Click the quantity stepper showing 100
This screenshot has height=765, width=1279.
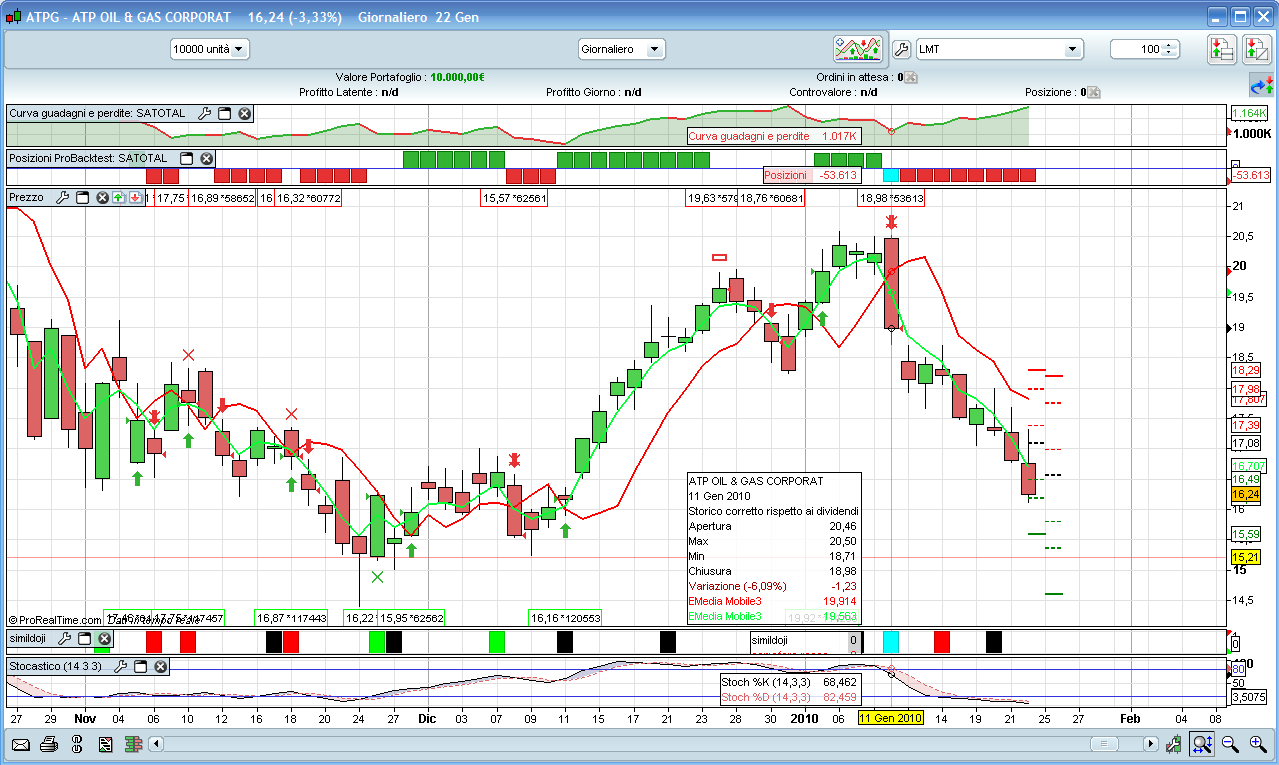(1145, 49)
